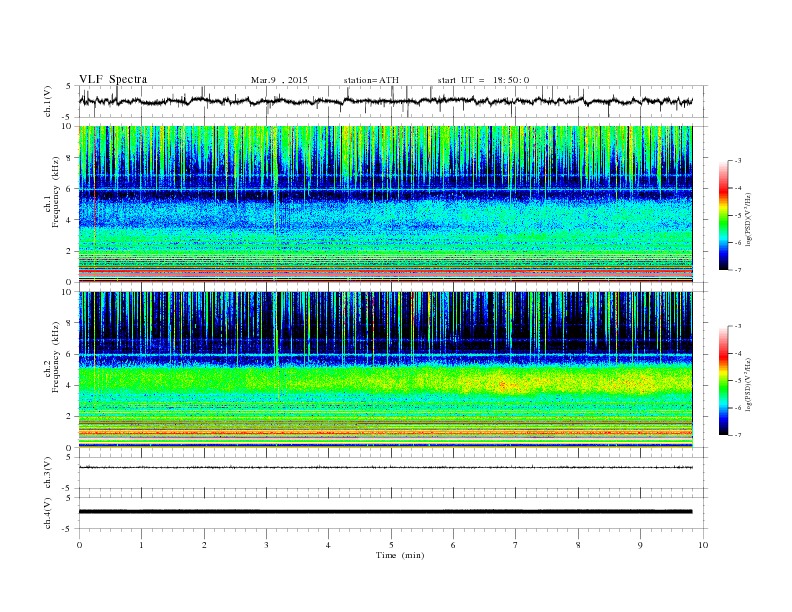Click the log(PSD) label beside the ch.2 color bar

[x=749, y=385]
